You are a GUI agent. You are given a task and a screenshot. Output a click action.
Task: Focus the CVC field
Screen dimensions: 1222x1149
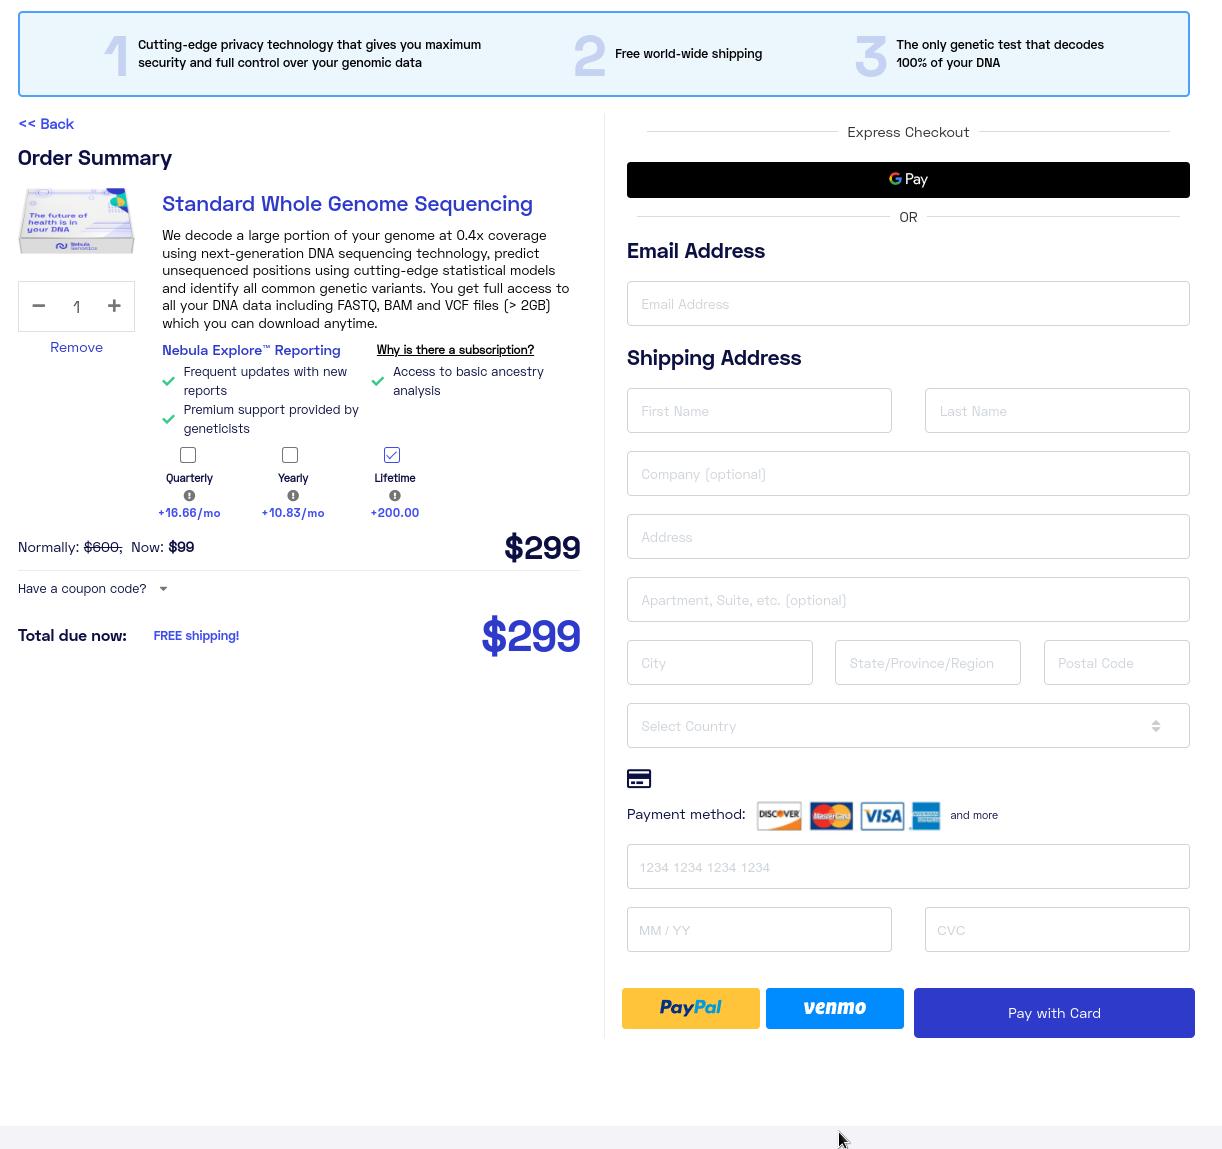click(x=1057, y=930)
